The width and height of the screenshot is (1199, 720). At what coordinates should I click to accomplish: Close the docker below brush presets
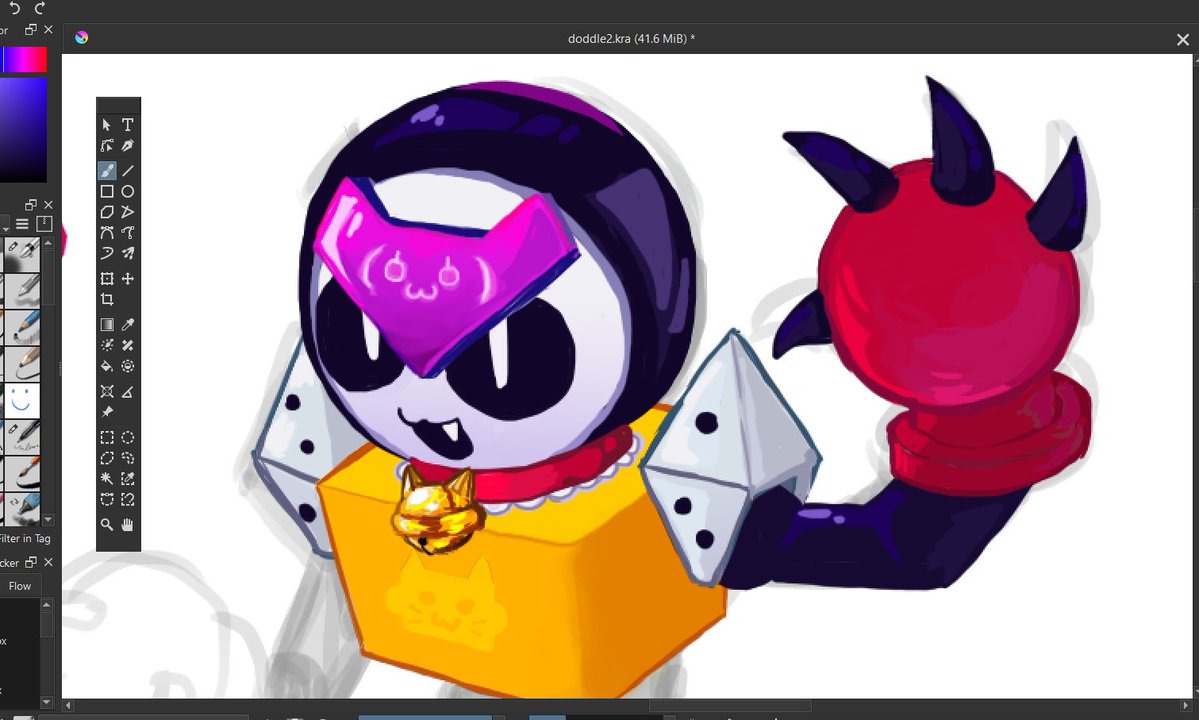48,563
